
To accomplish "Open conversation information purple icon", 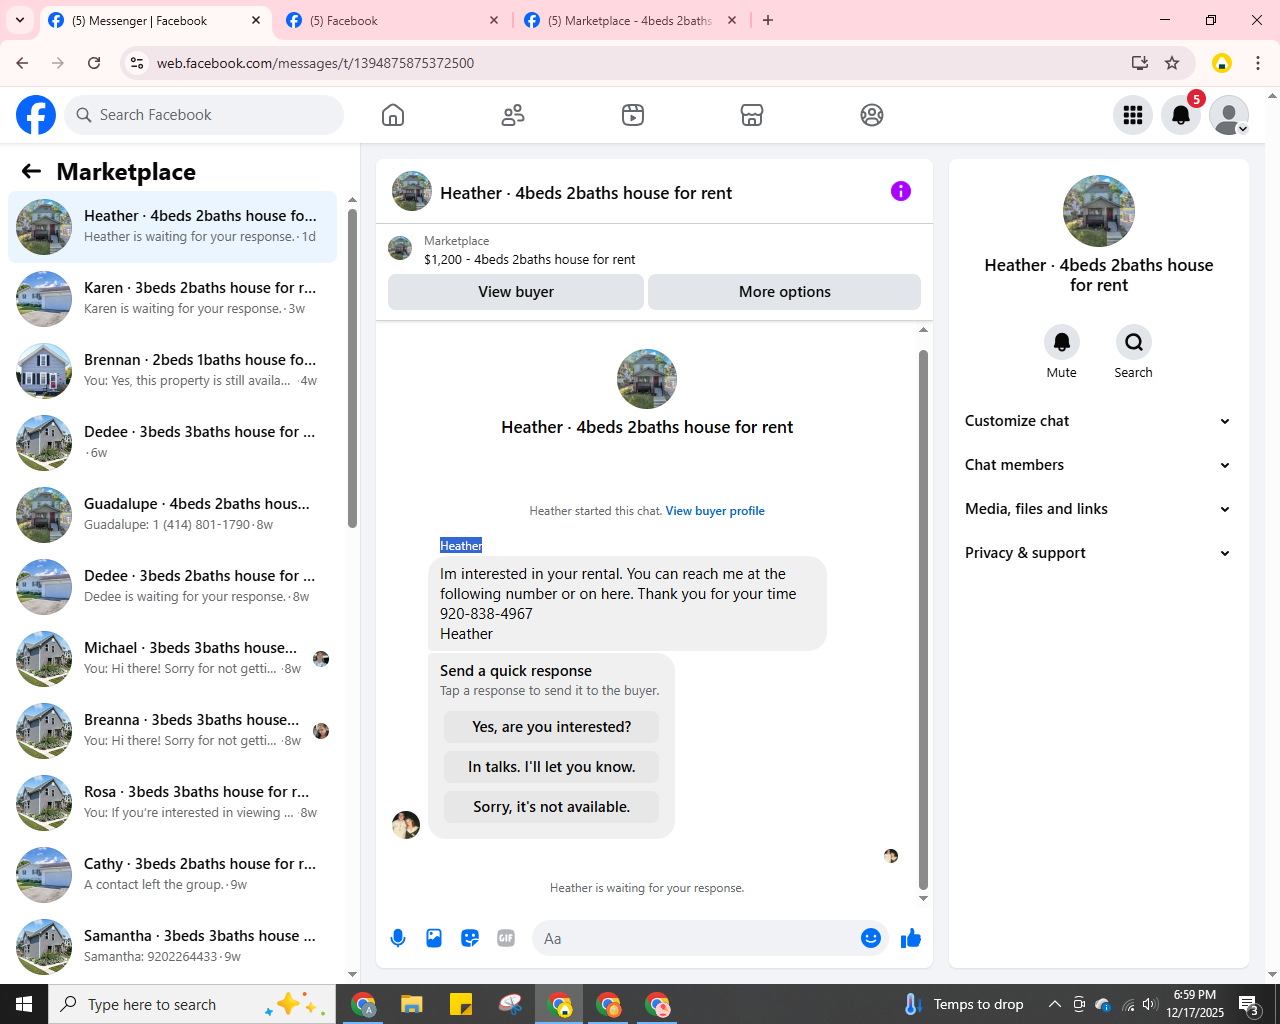I will 901,191.
